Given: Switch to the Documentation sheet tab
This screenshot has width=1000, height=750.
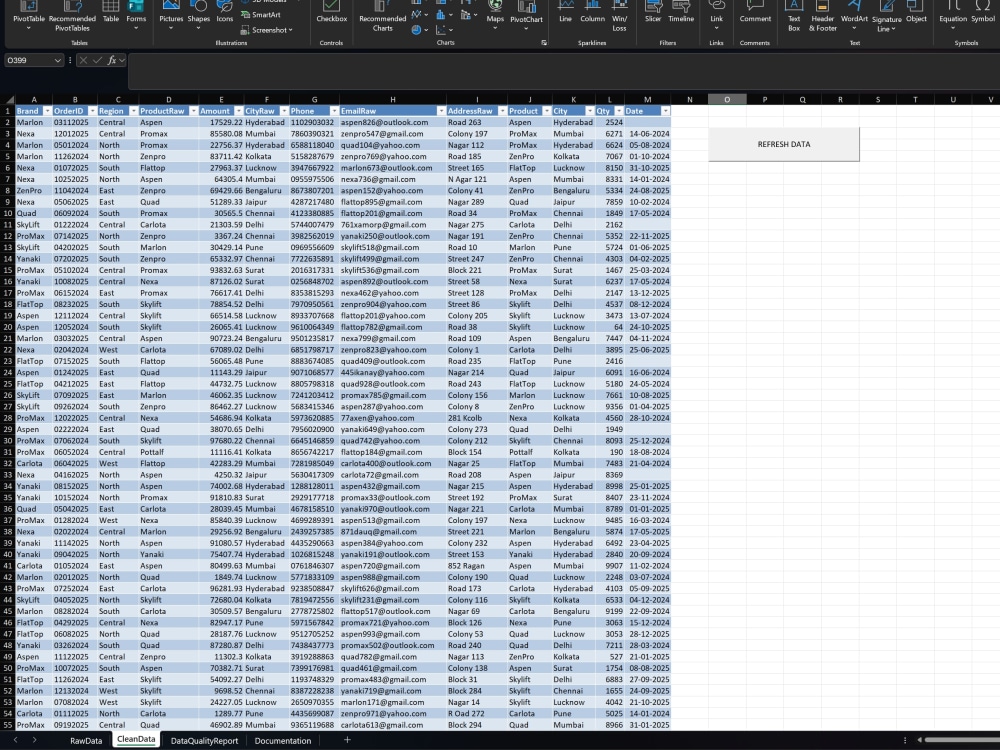Looking at the screenshot, I should (x=283, y=740).
